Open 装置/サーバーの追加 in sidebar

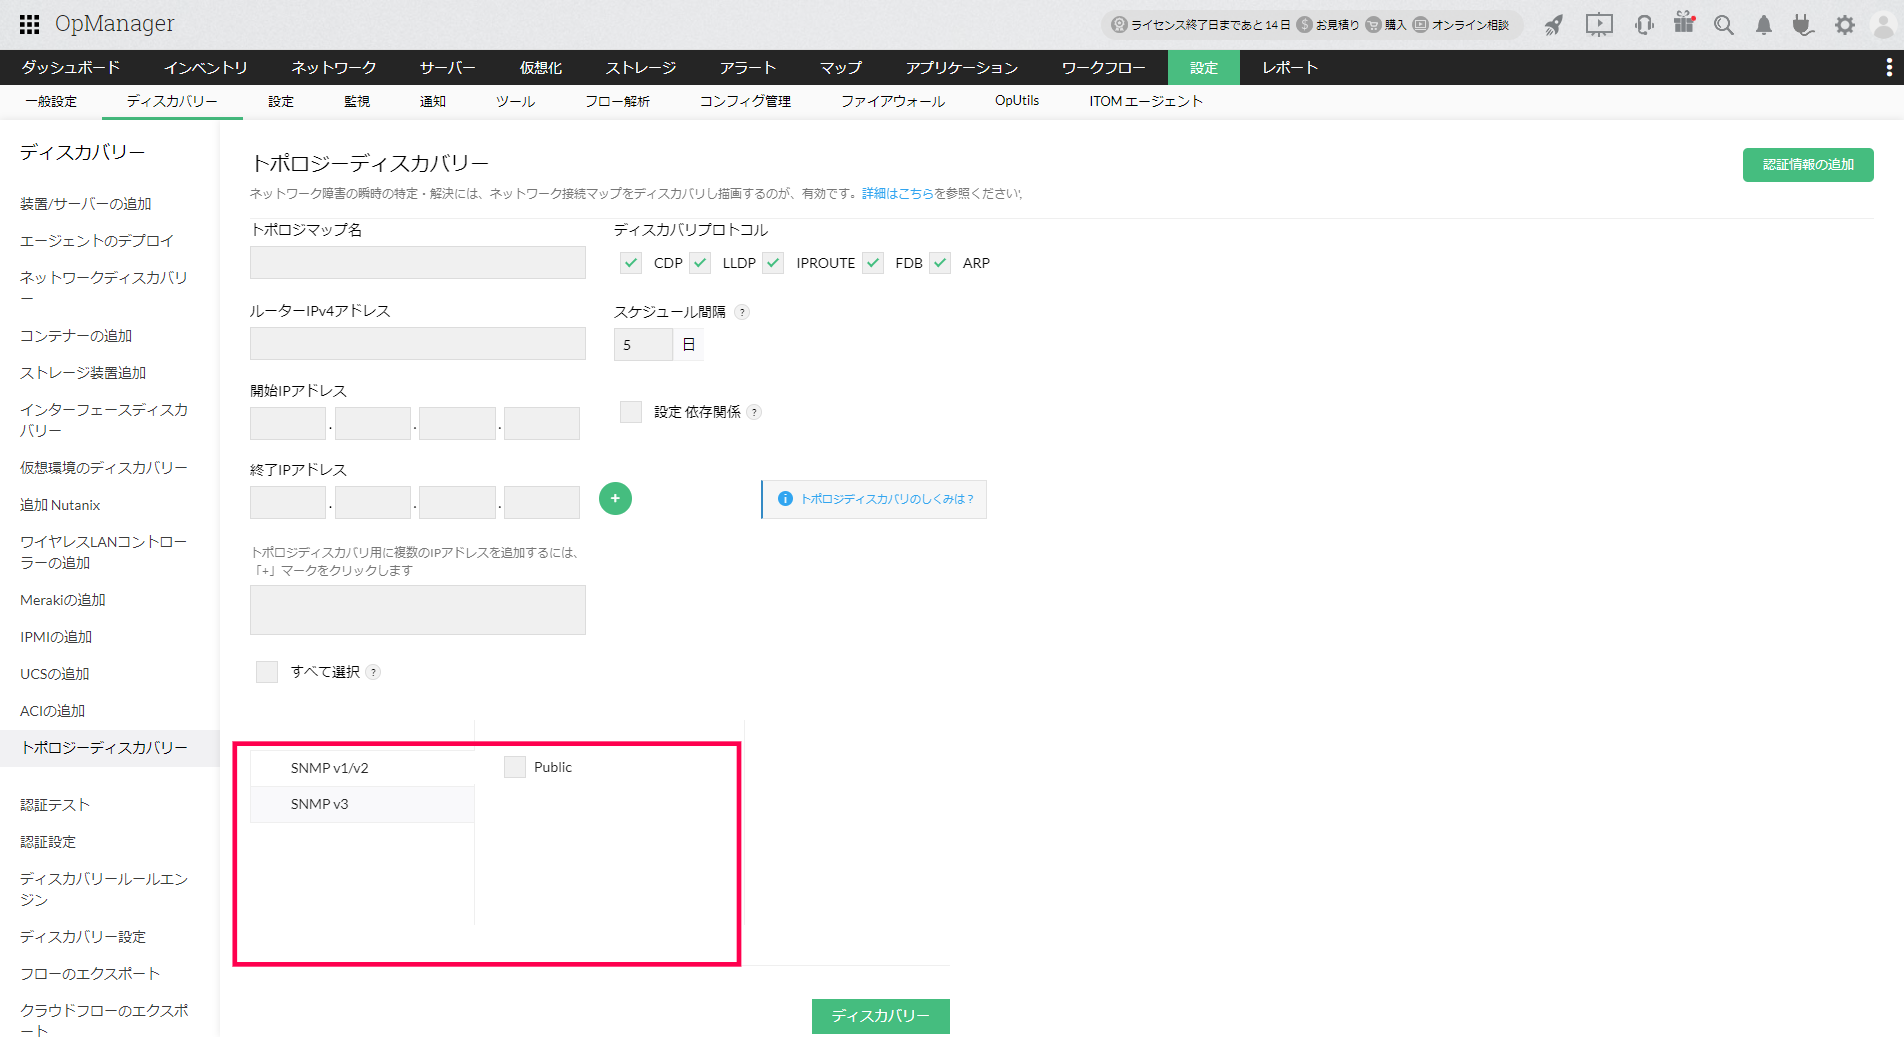86,204
